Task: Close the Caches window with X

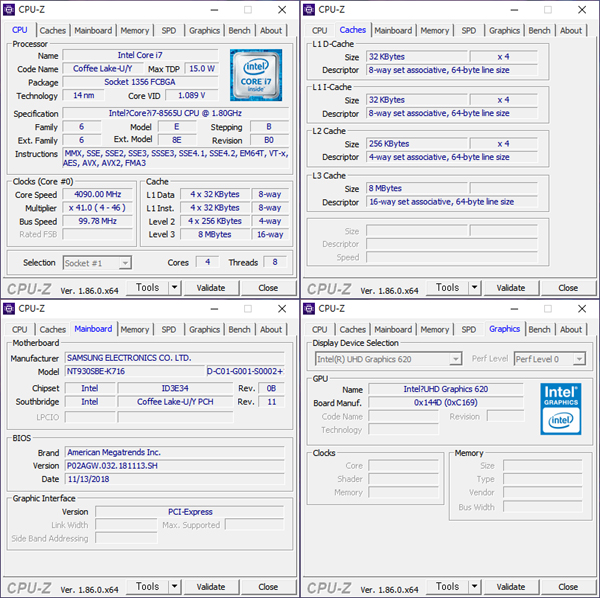Action: [582, 10]
